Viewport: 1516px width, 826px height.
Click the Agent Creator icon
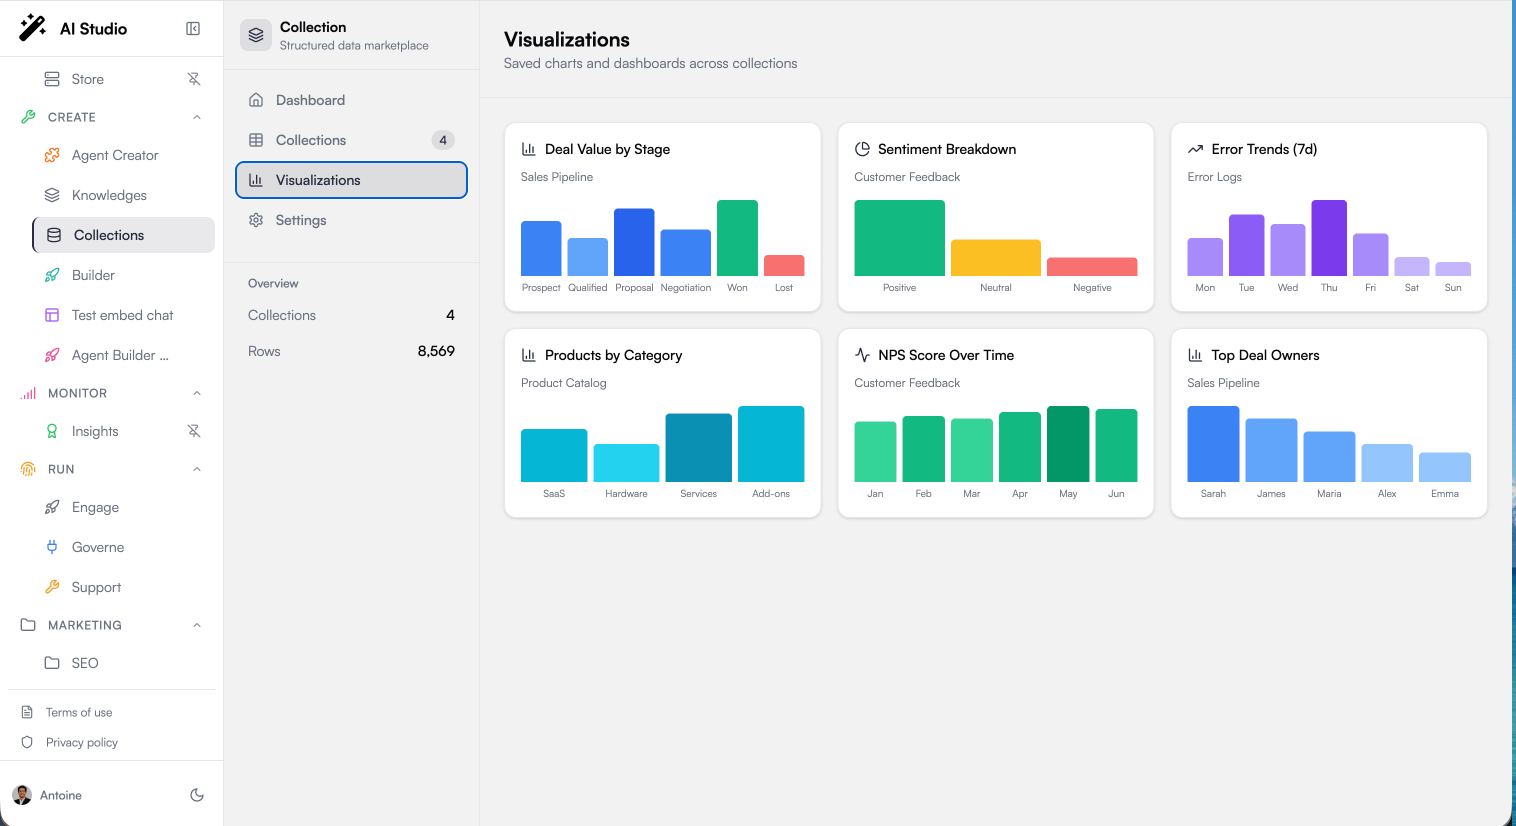coord(52,155)
